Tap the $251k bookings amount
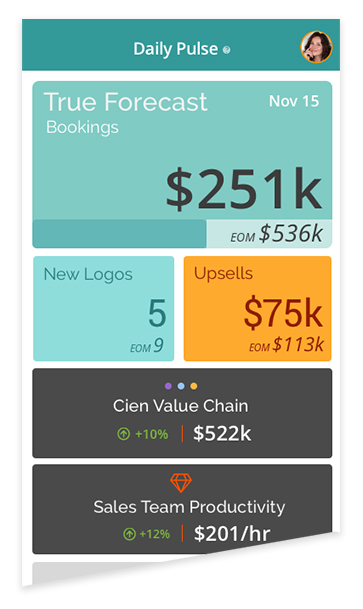Screen dimensions: 363x609 tap(244, 189)
